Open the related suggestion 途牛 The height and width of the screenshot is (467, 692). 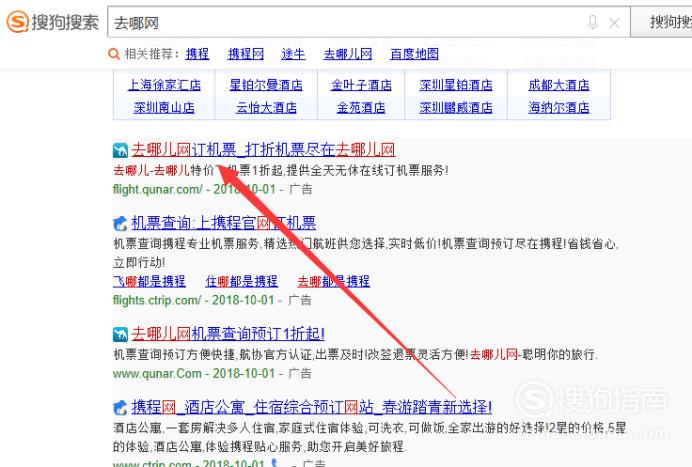(x=293, y=54)
